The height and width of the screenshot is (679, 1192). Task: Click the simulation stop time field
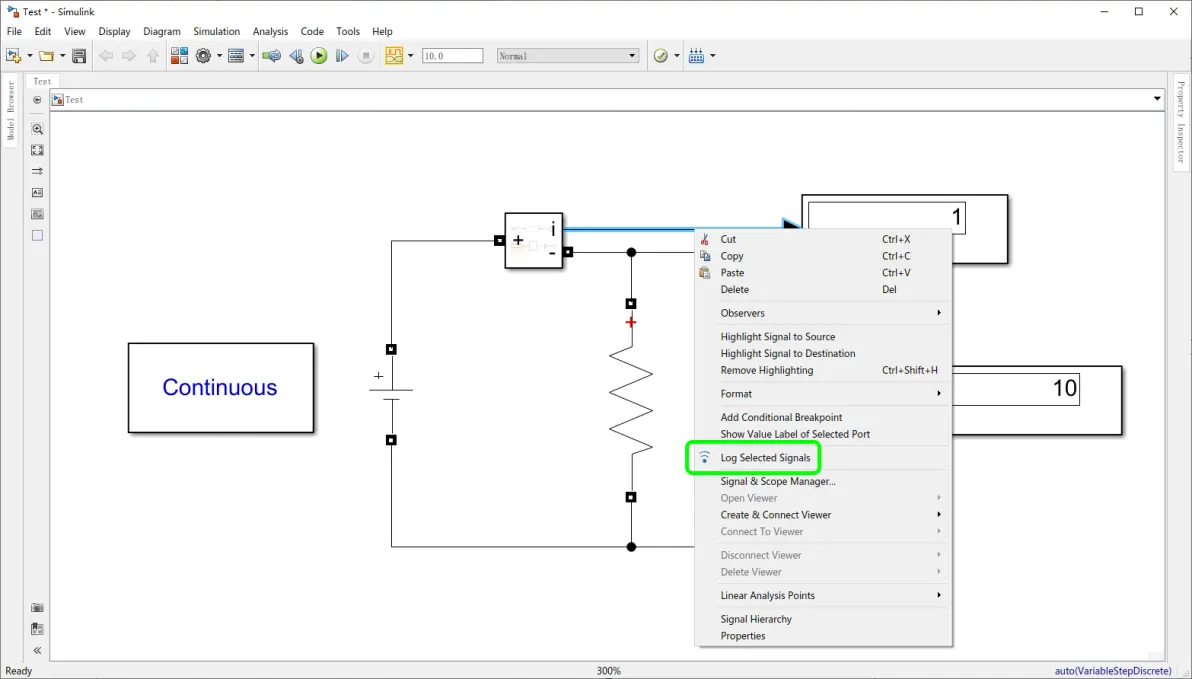[x=452, y=56]
